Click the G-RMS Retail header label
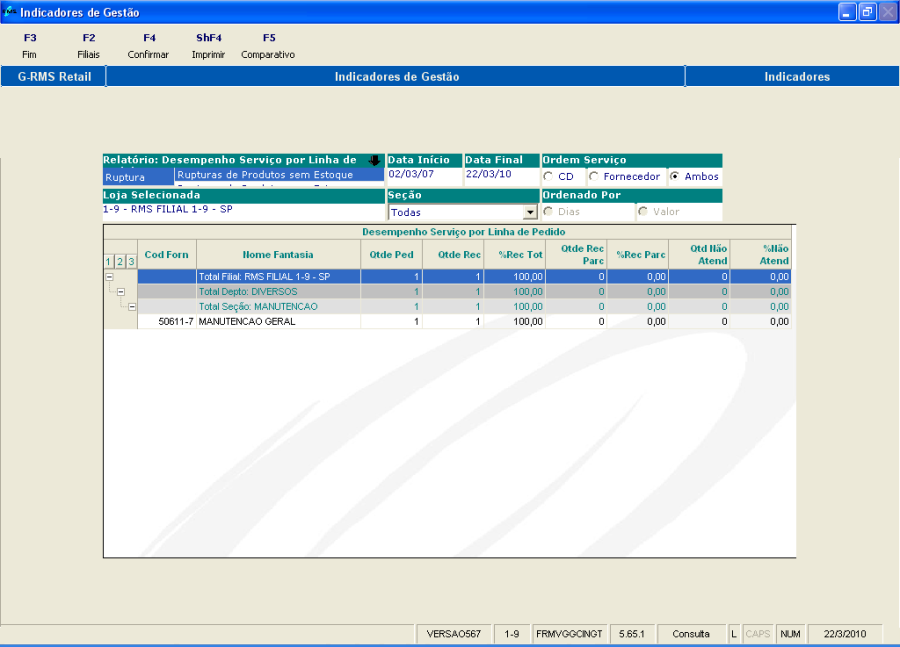 coord(54,77)
